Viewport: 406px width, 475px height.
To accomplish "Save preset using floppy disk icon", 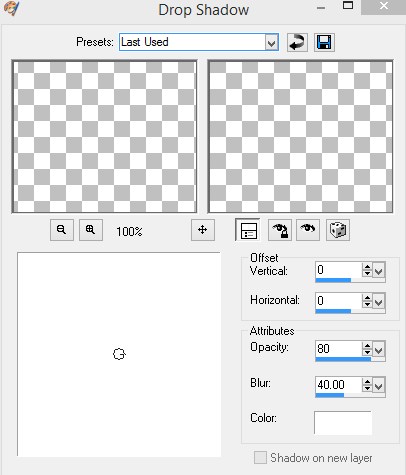I will pos(324,42).
